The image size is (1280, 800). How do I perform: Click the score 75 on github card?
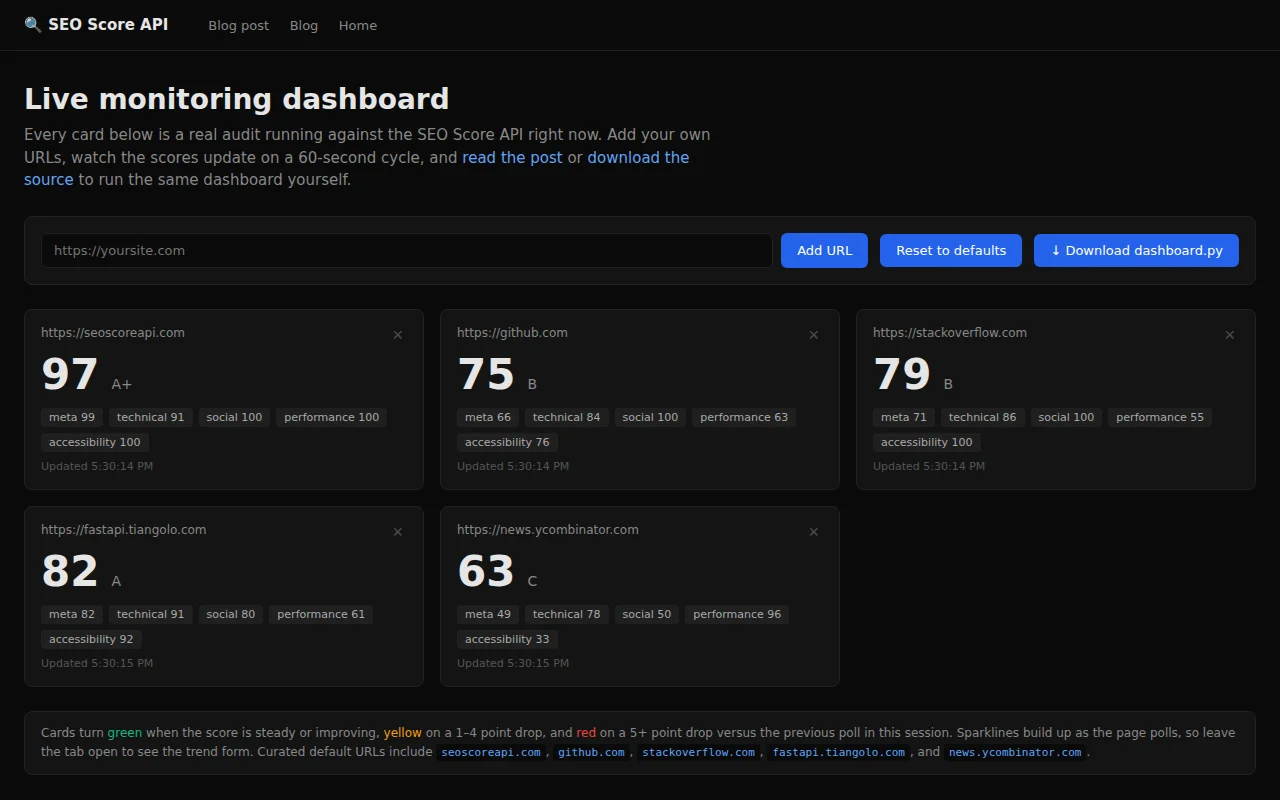point(486,375)
